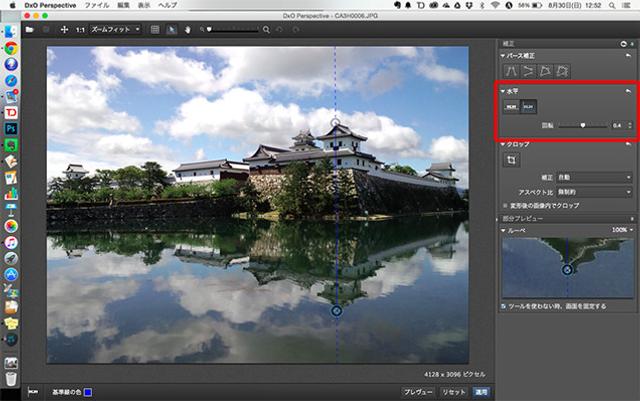Click the 基準線の色 blue color swatch
The image size is (640, 401).
(x=87, y=391)
